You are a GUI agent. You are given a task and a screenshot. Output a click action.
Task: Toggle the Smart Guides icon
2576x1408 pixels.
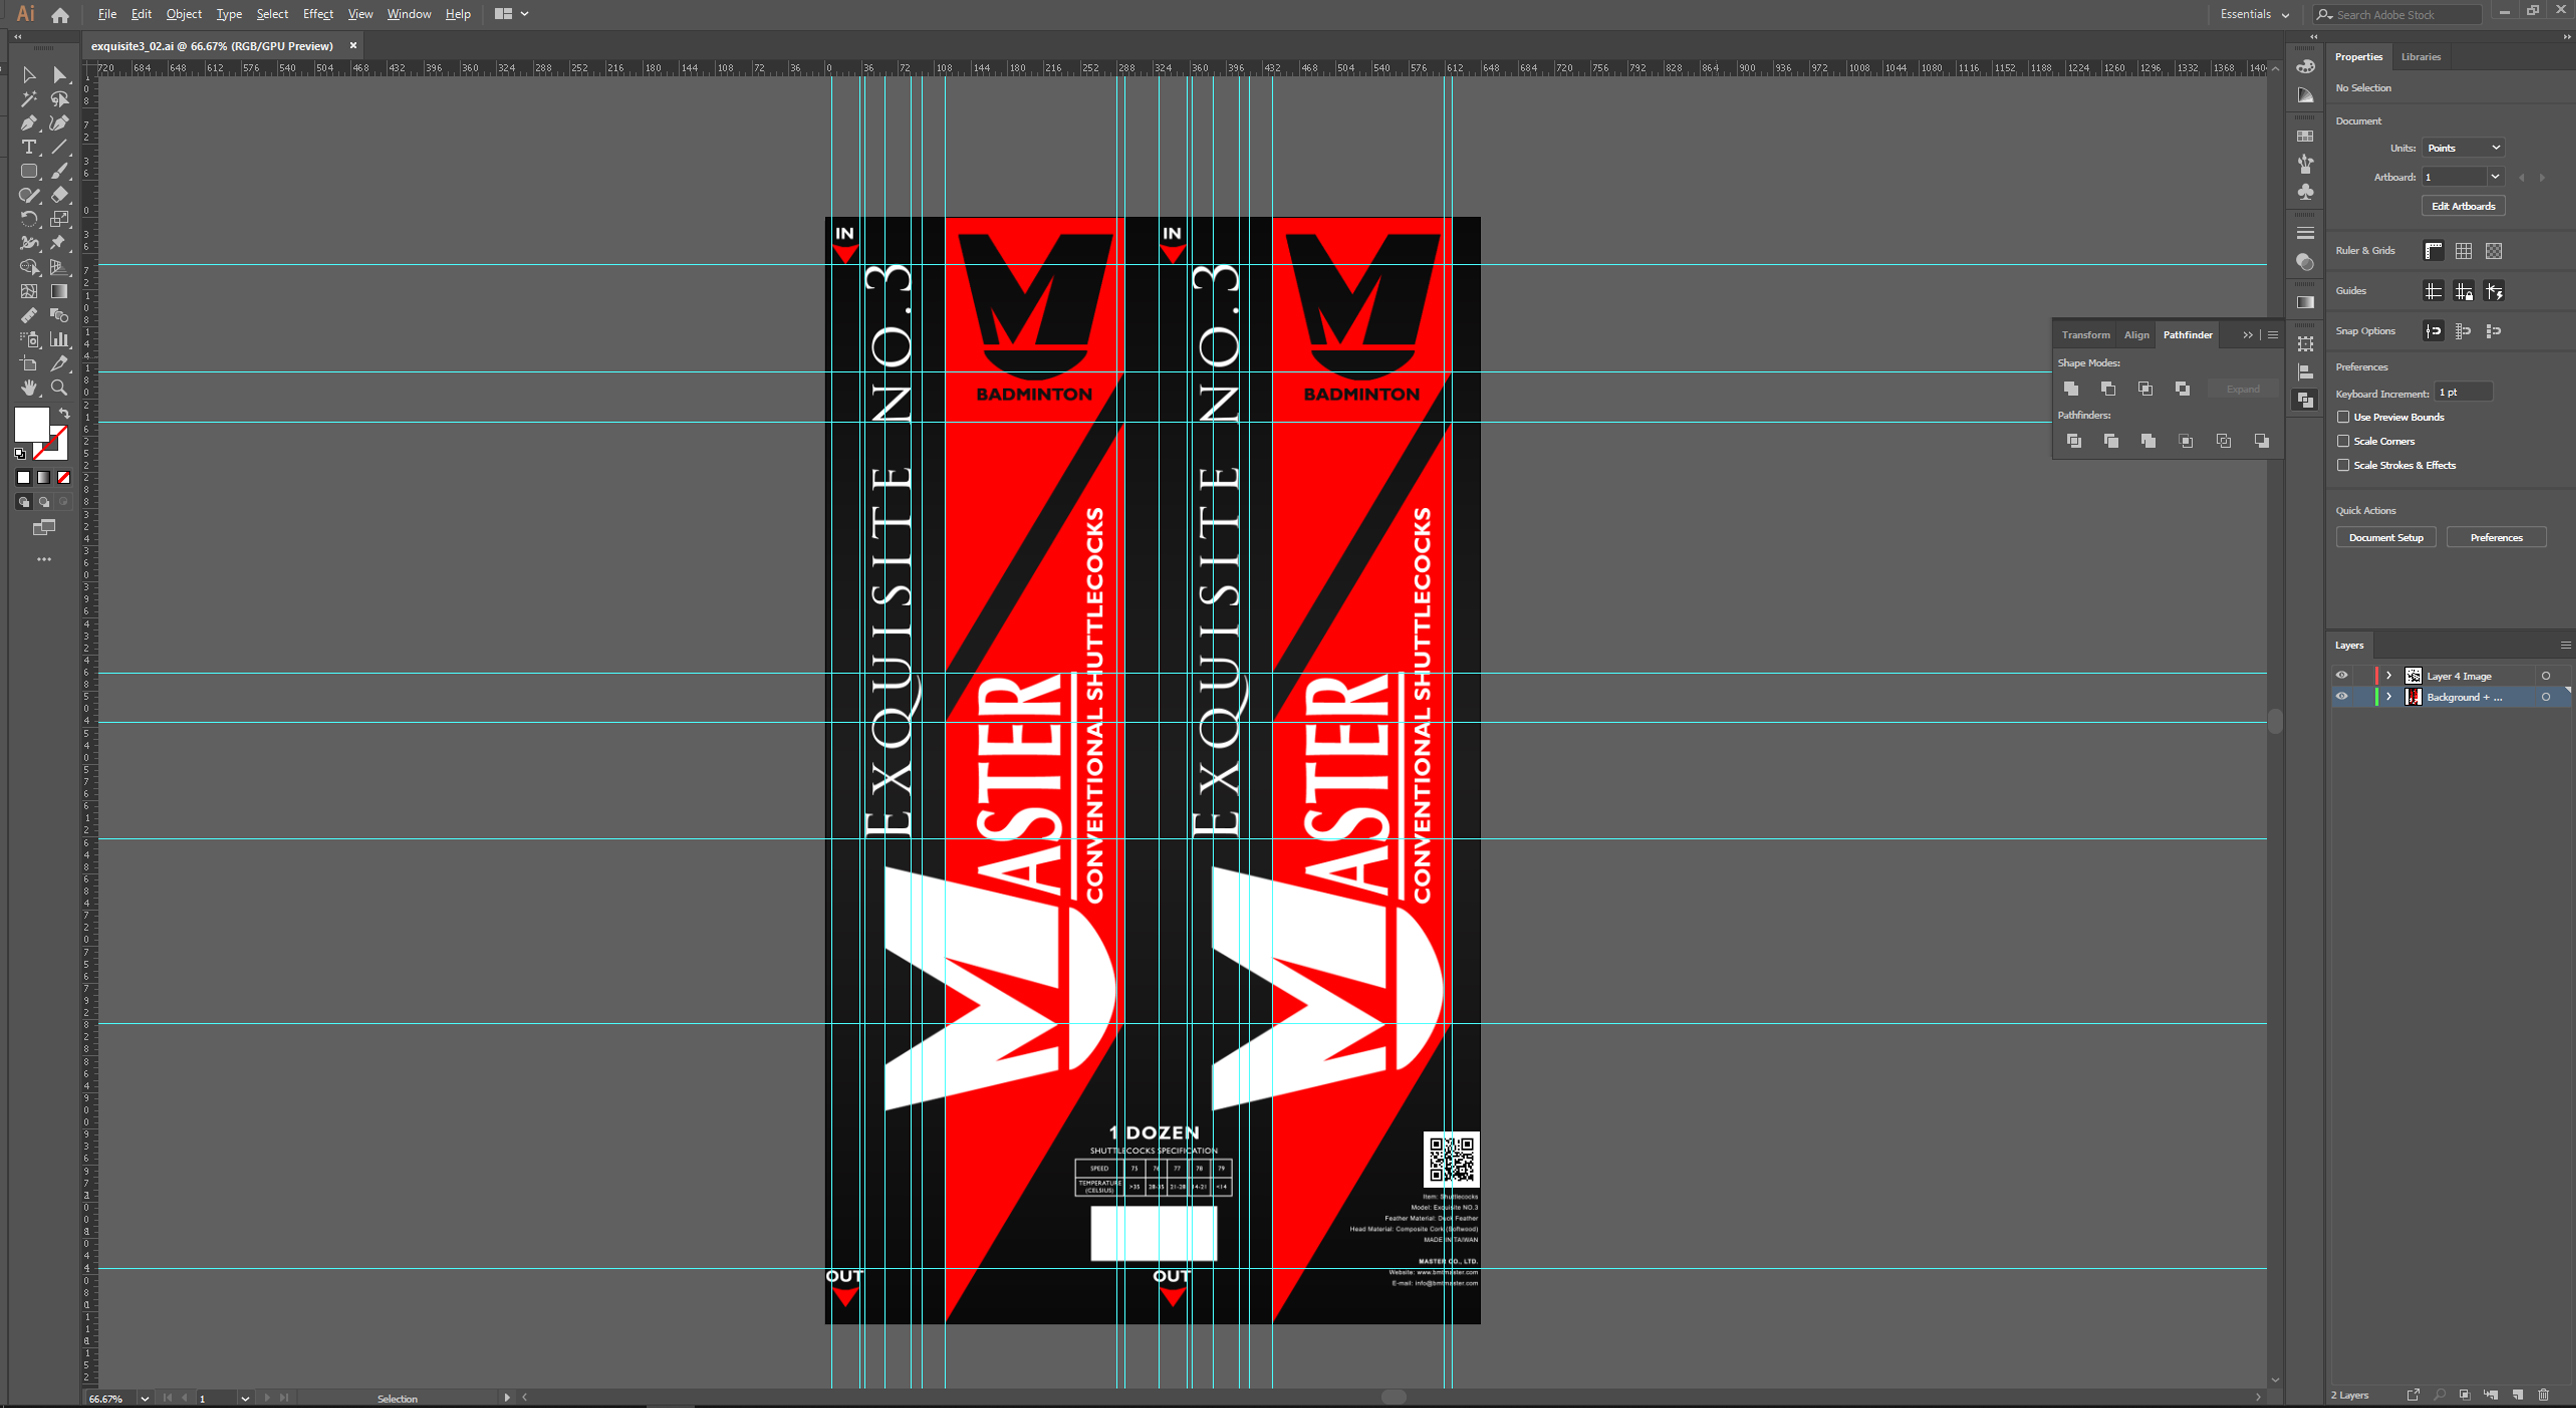2494,291
